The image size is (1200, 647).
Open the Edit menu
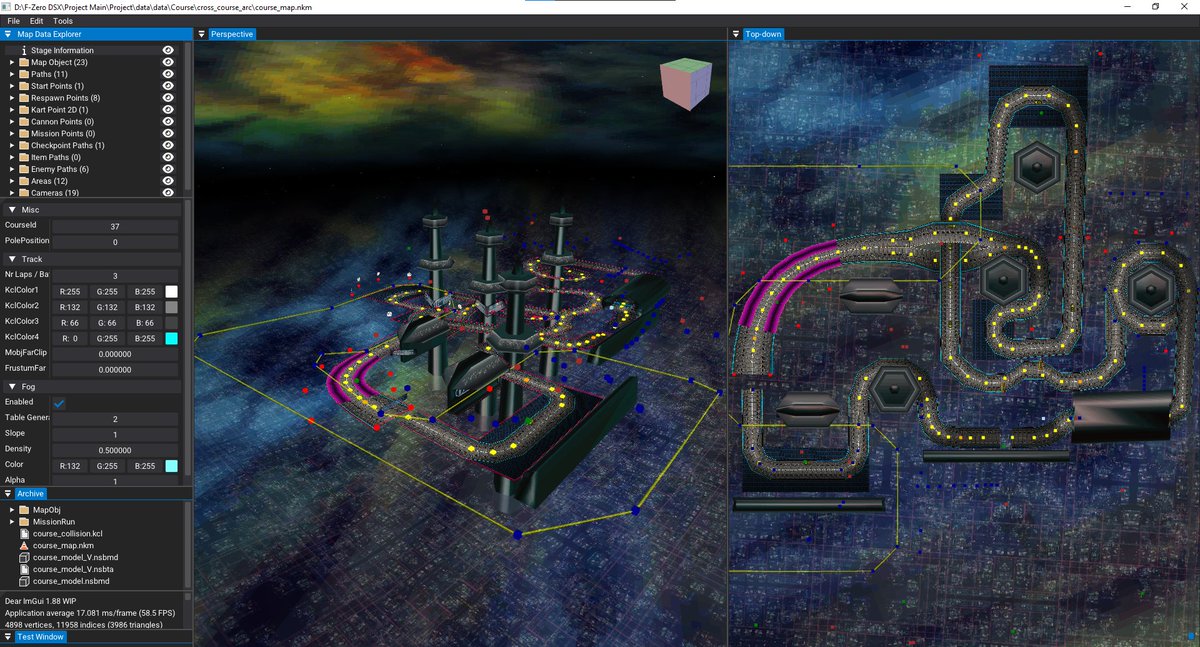pyautogui.click(x=37, y=21)
